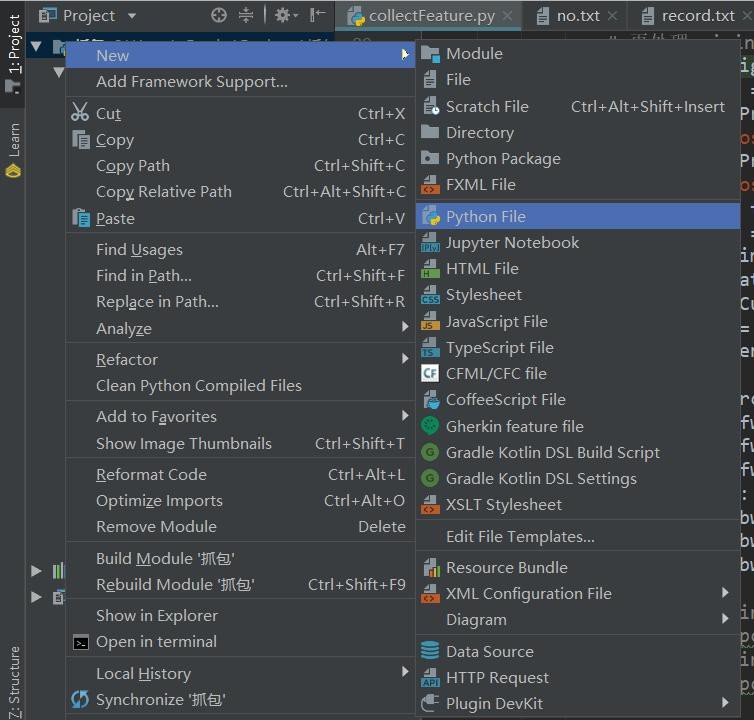This screenshot has width=754, height=720.
Task: Select Show in Explorer menu item
Action: pos(240,616)
